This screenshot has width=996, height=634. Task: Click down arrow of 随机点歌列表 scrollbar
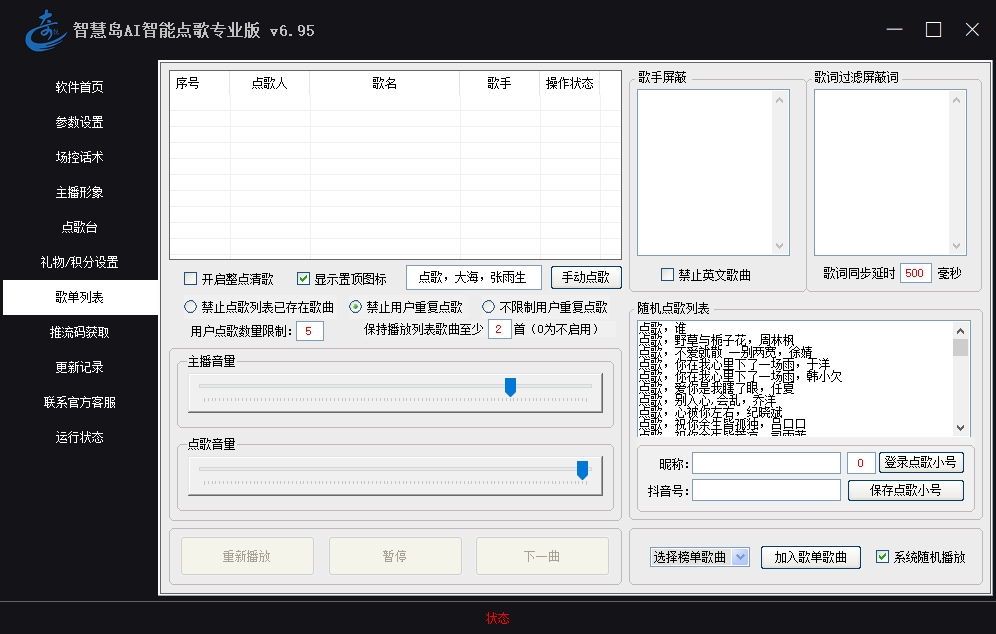tap(960, 427)
